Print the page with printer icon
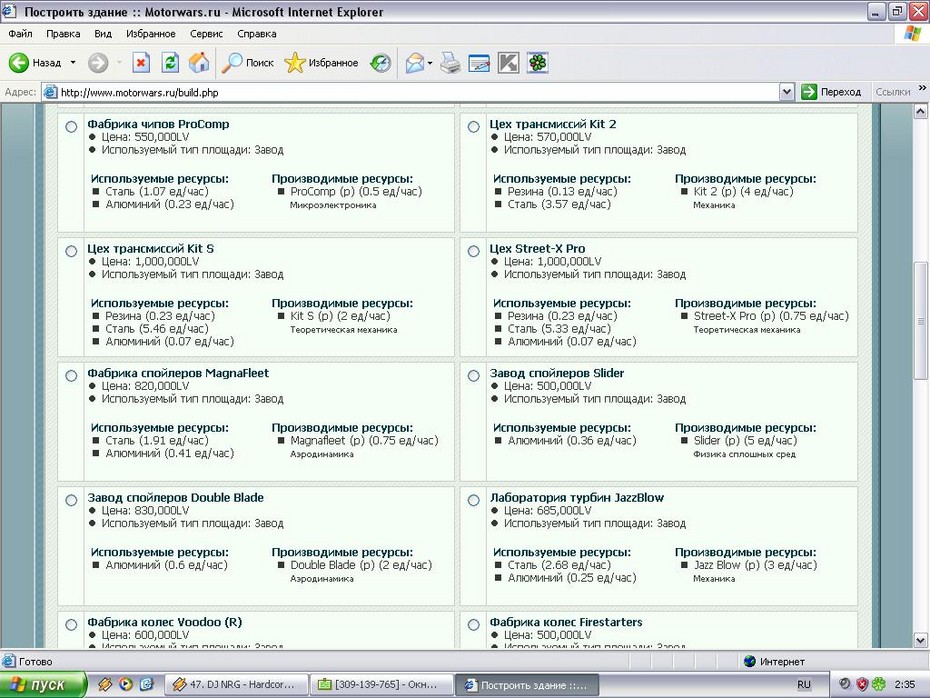 pyautogui.click(x=450, y=62)
